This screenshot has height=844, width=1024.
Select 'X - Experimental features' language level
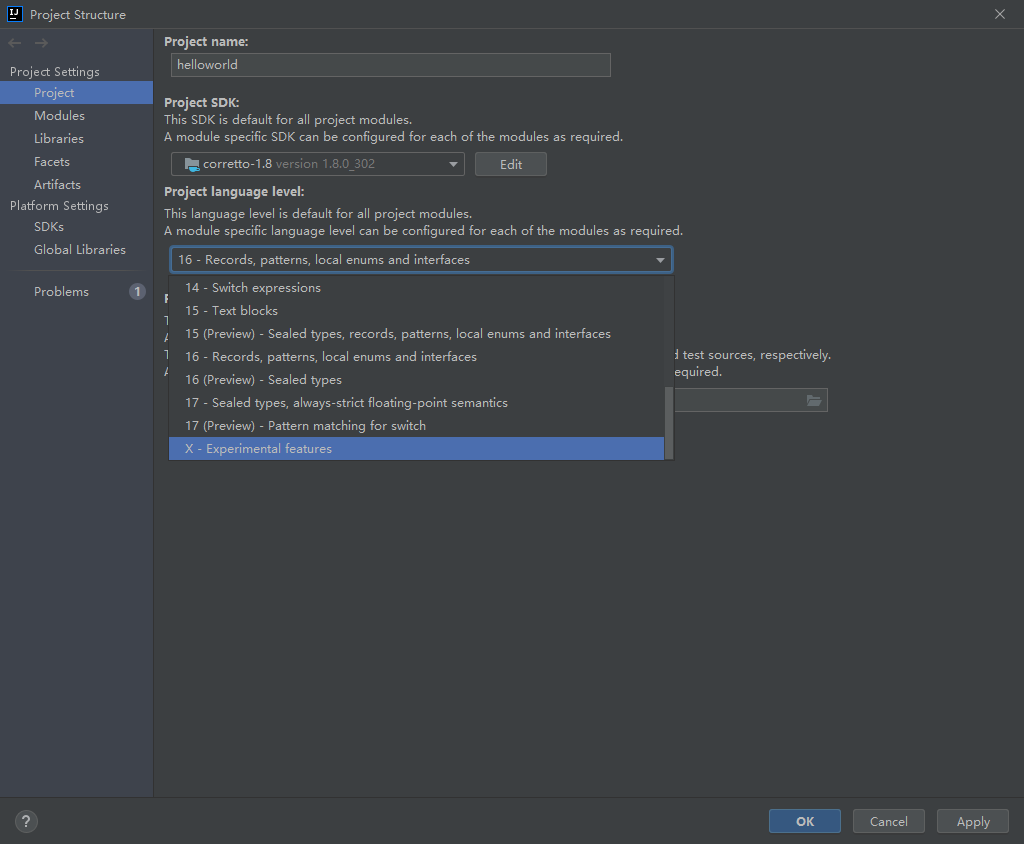pyautogui.click(x=258, y=449)
